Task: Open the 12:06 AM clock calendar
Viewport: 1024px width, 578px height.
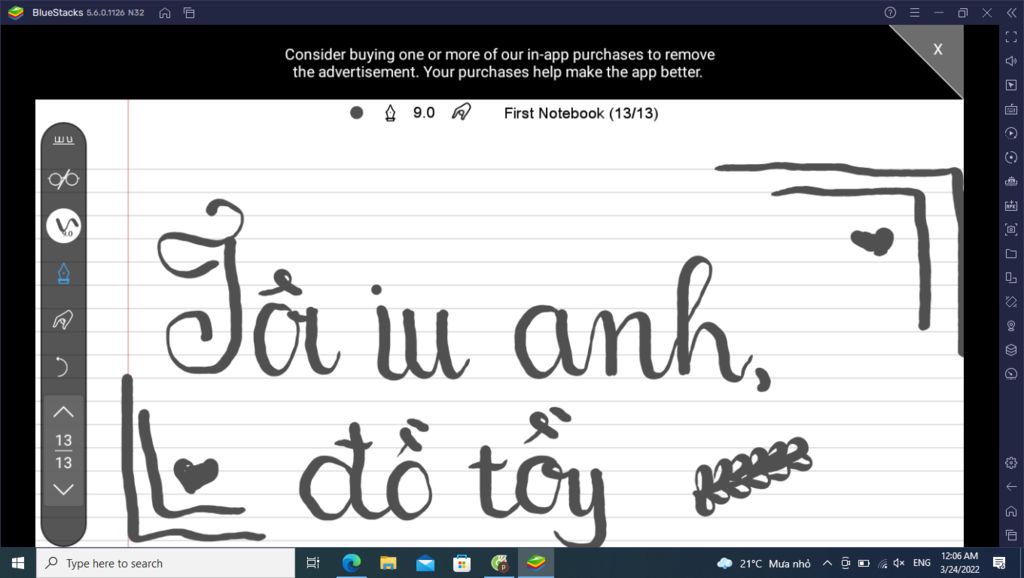Action: (959, 563)
